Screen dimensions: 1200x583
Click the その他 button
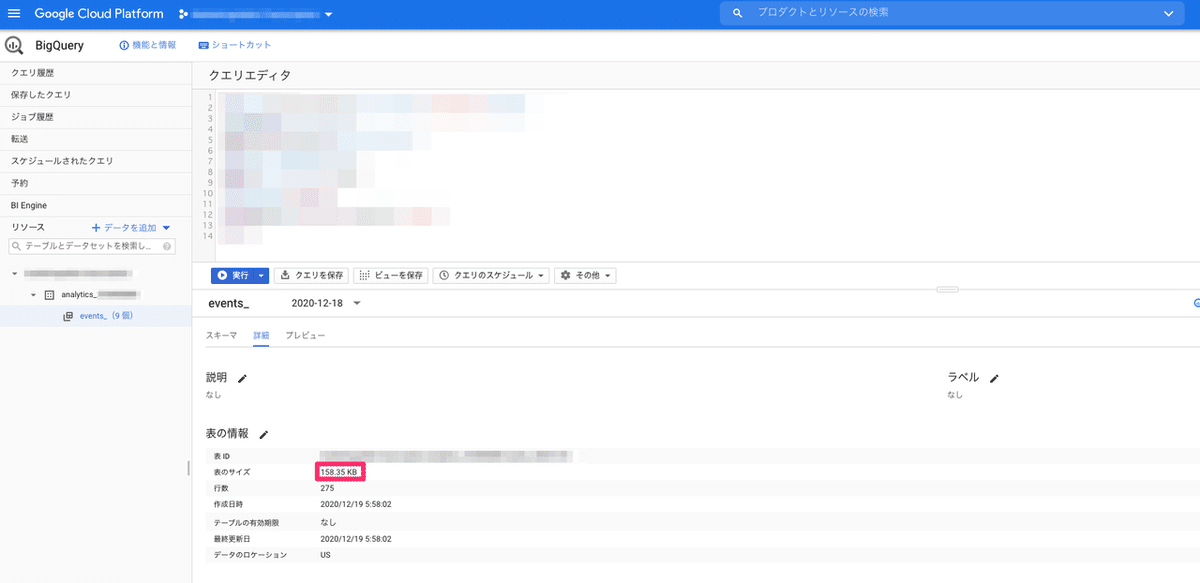[x=586, y=275]
